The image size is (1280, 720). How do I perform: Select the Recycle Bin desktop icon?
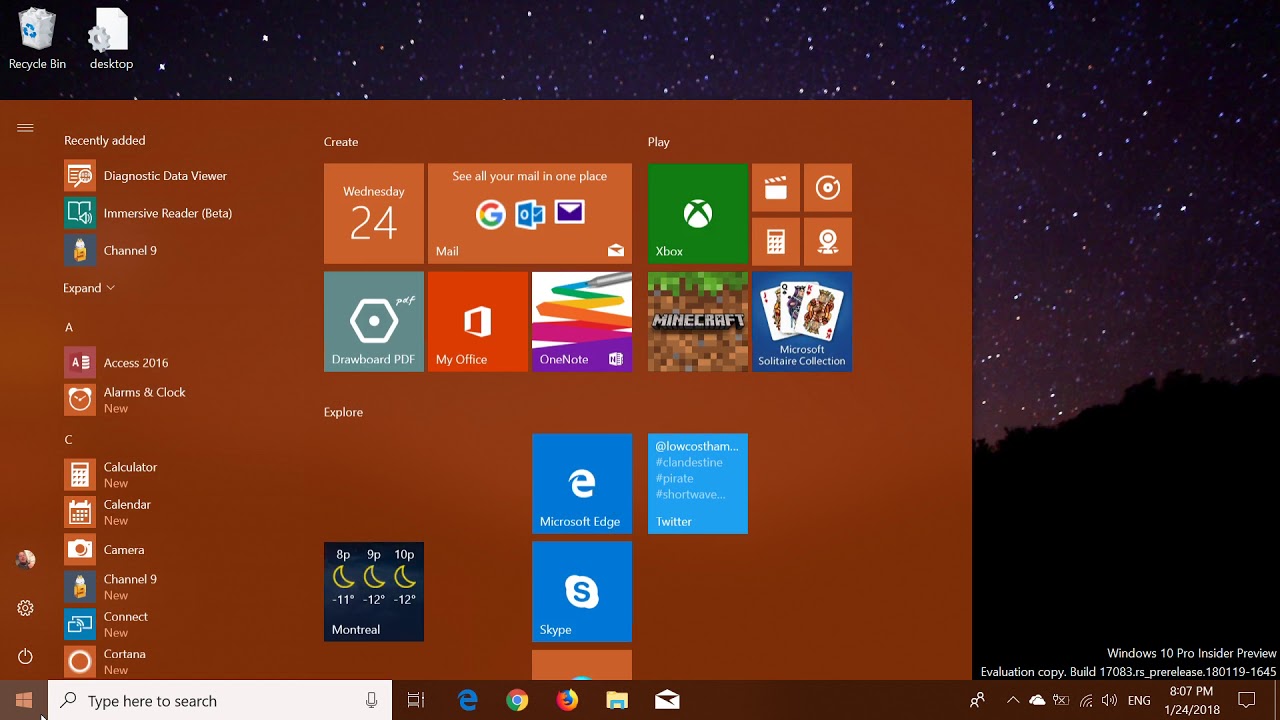pos(37,40)
